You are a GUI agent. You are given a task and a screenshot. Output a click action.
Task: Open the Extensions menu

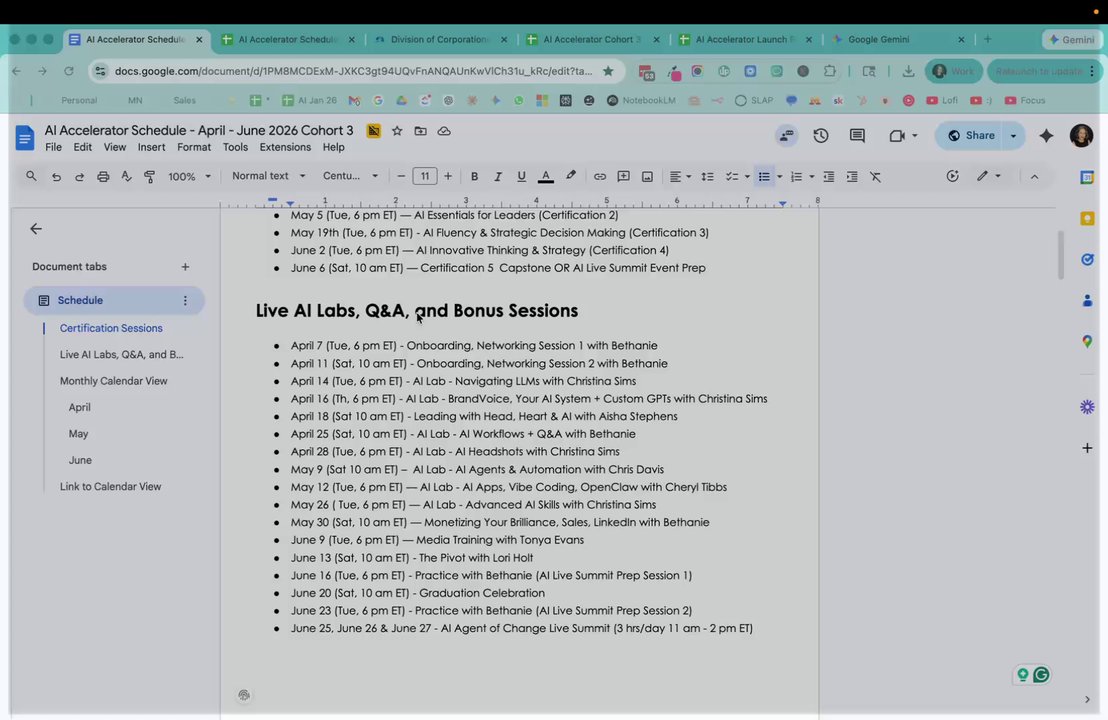[285, 147]
